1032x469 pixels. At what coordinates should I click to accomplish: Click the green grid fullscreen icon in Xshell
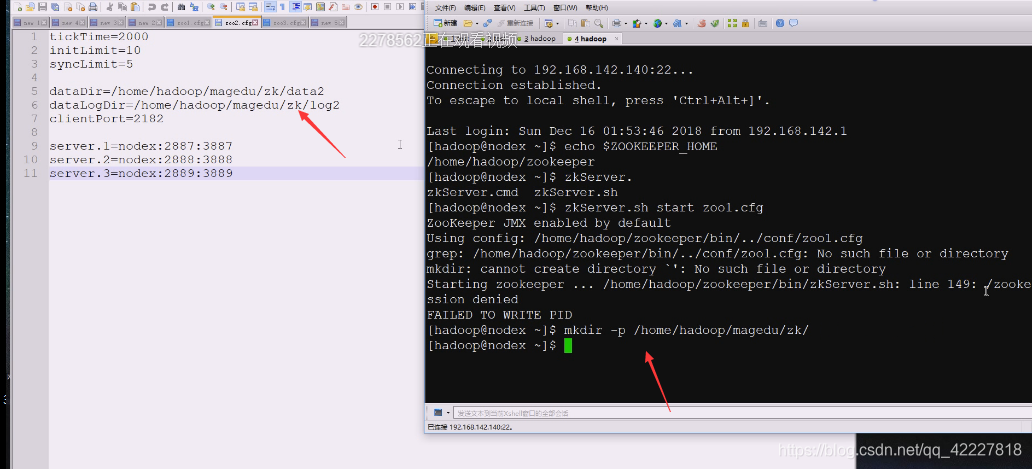click(x=733, y=23)
